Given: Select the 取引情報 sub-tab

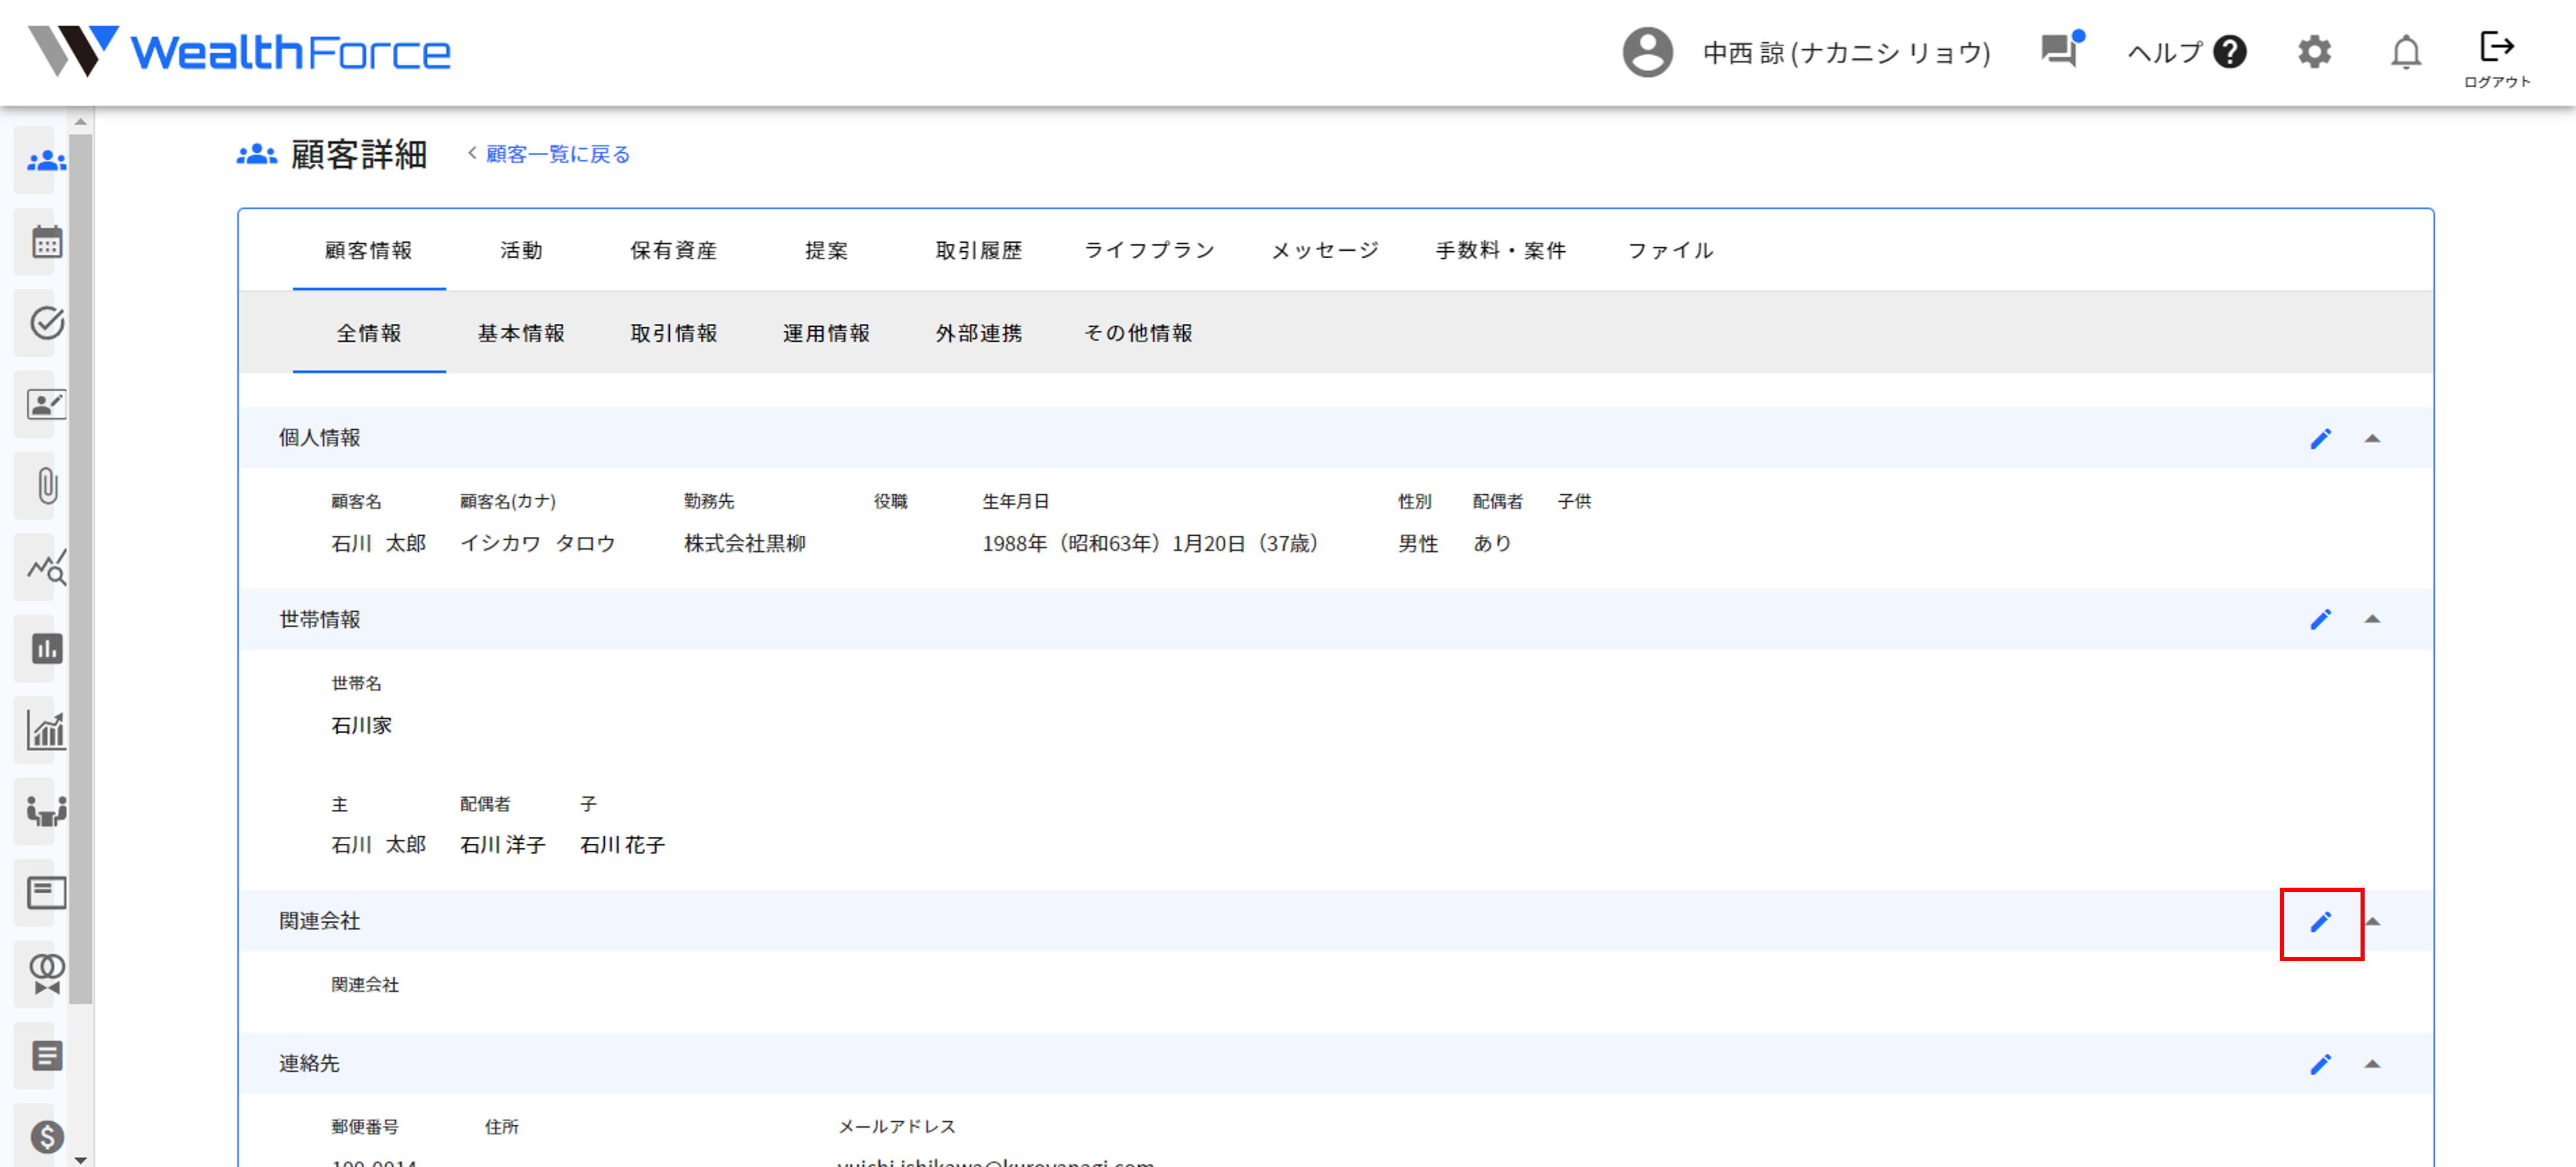Looking at the screenshot, I should [x=674, y=333].
